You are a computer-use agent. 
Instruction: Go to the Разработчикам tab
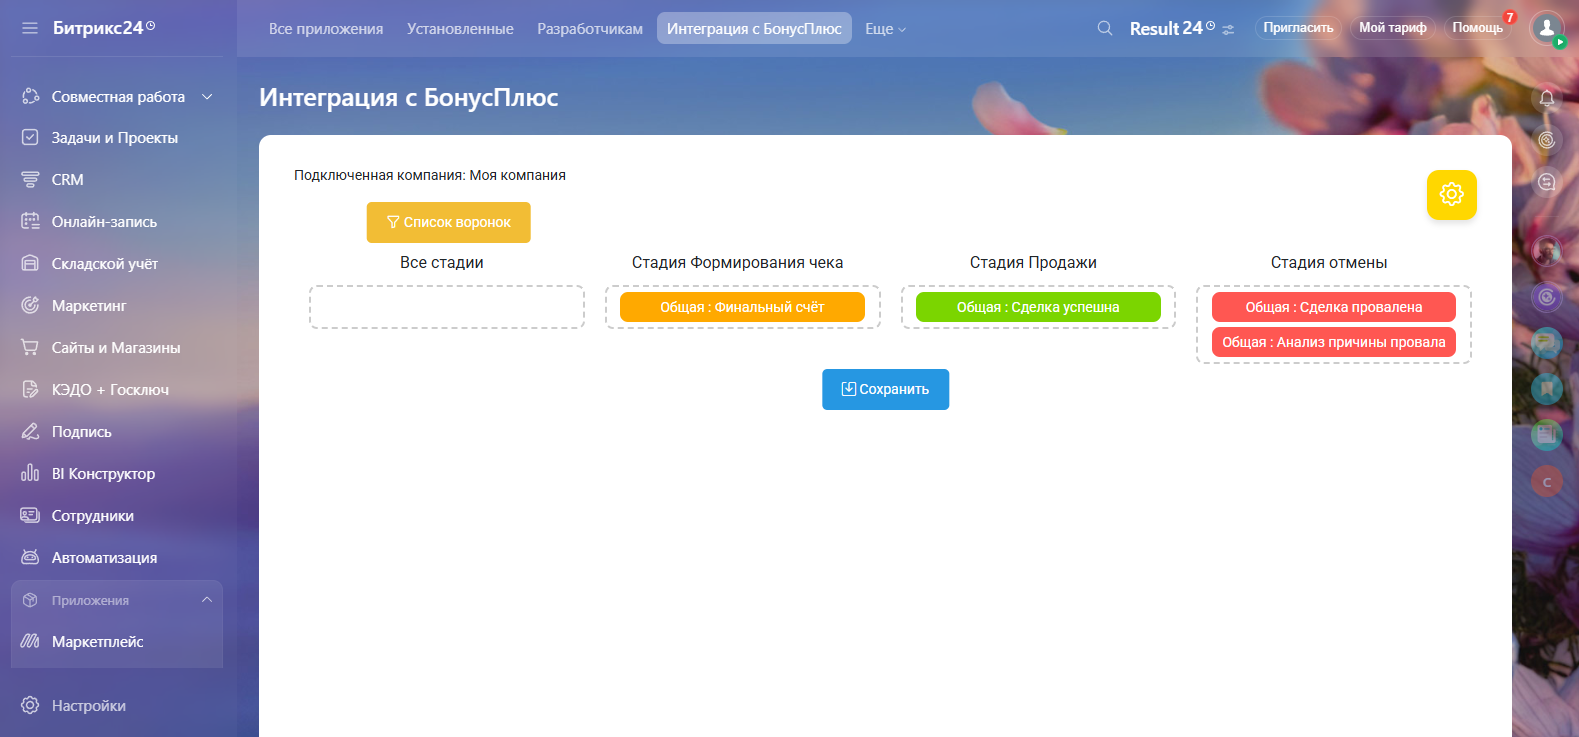click(x=590, y=29)
